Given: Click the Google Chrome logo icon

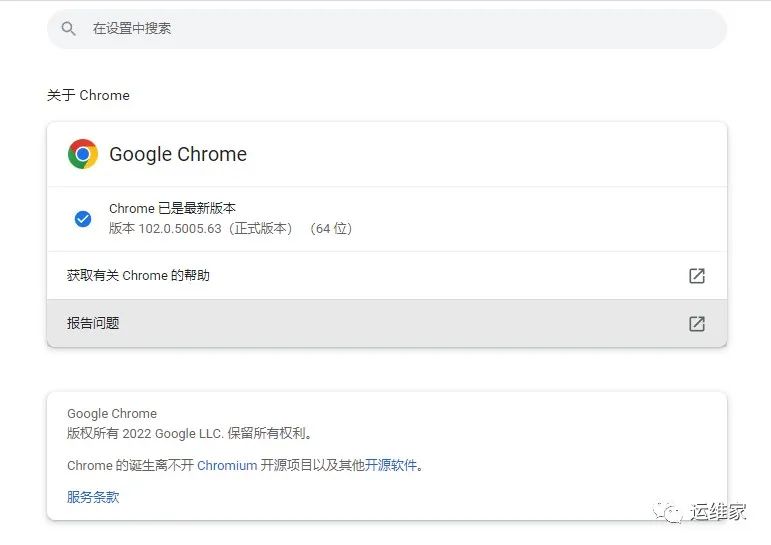Looking at the screenshot, I should 83,154.
